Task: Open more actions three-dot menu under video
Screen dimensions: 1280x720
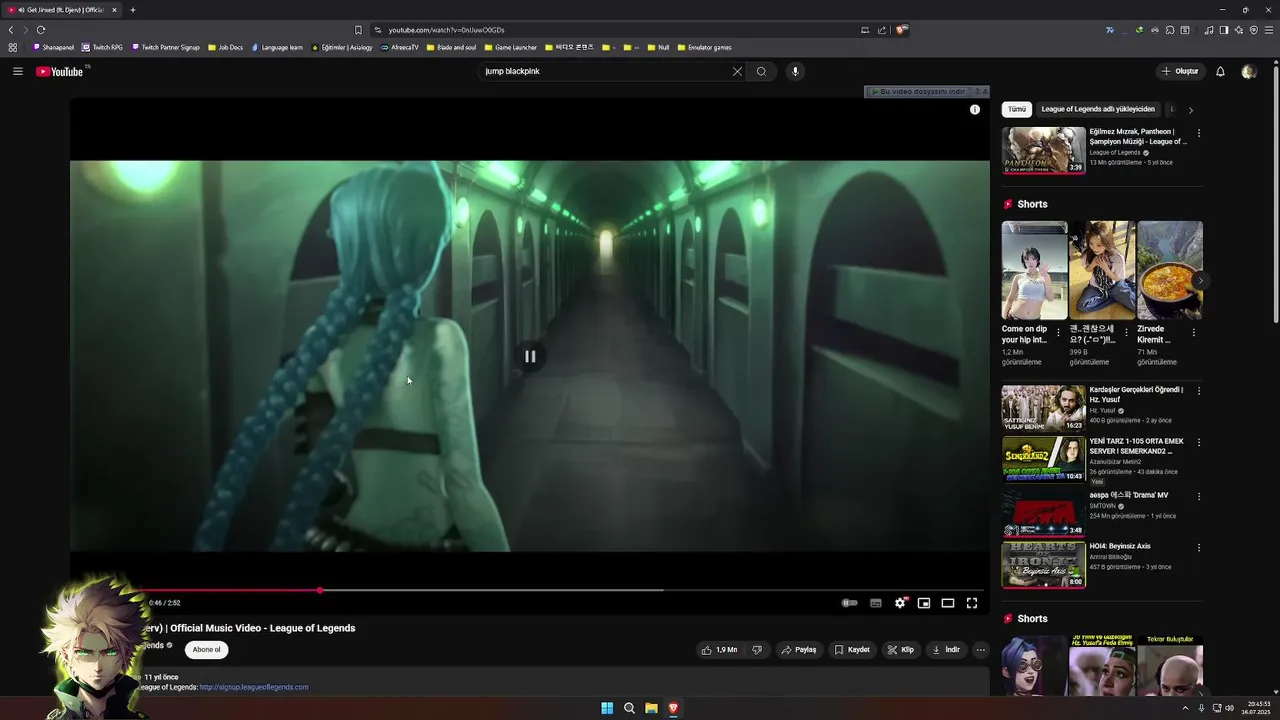Action: tap(981, 650)
